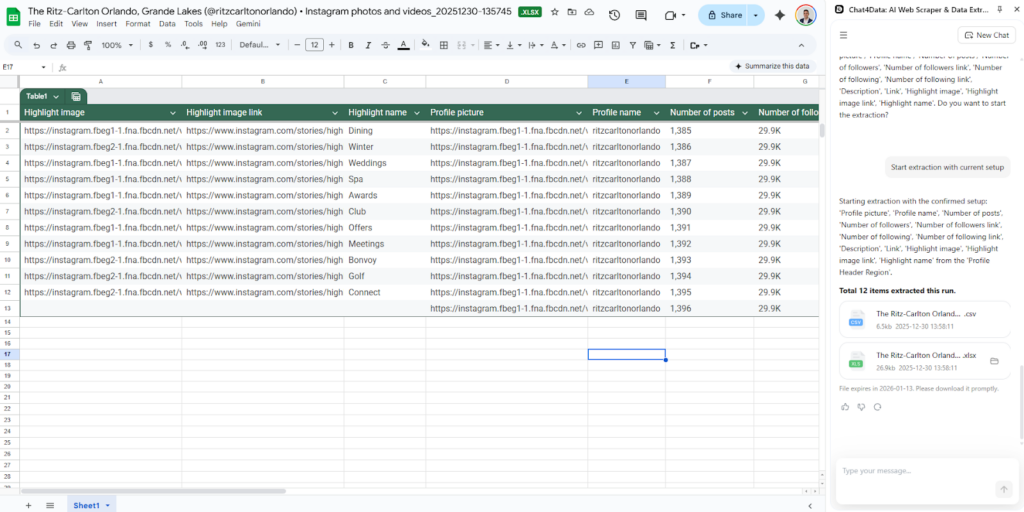Open version history clock icon
The image size is (1024, 512).
(613, 15)
